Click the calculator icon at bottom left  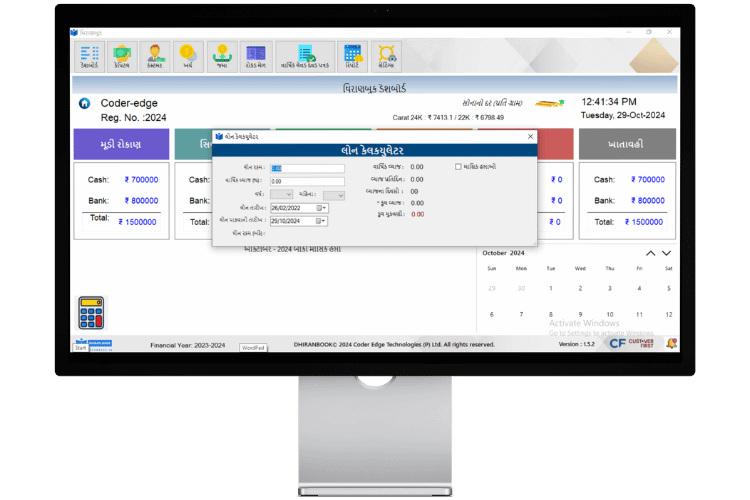(92, 311)
